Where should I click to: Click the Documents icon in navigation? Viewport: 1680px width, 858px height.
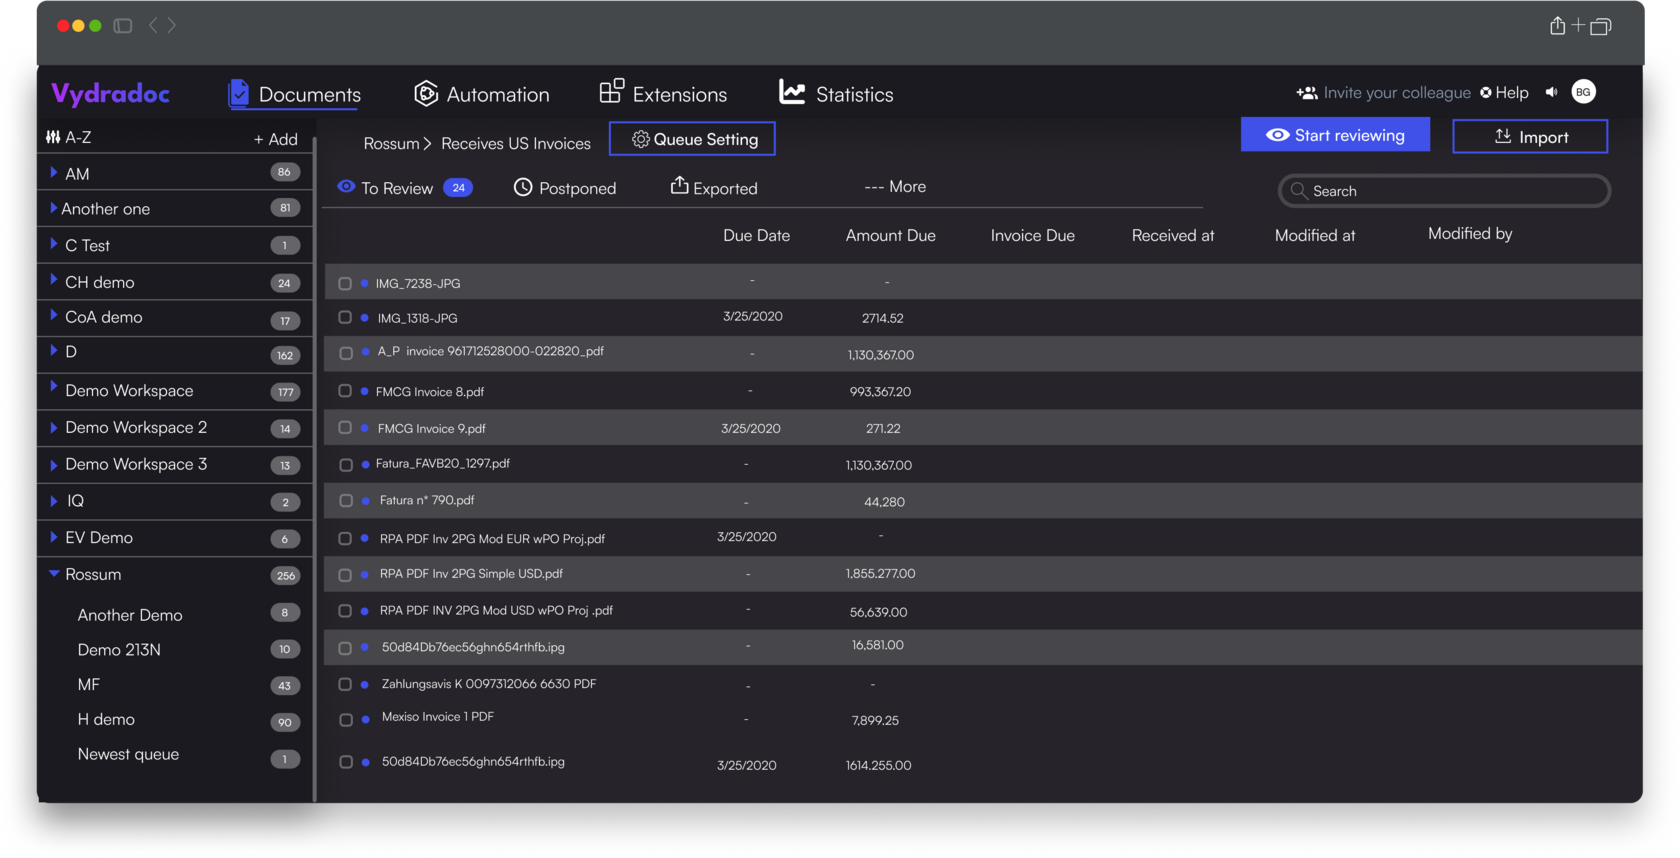coord(238,94)
